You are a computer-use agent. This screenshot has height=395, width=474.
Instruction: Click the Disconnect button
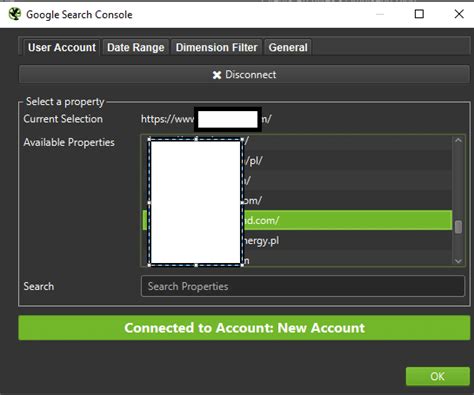(244, 74)
